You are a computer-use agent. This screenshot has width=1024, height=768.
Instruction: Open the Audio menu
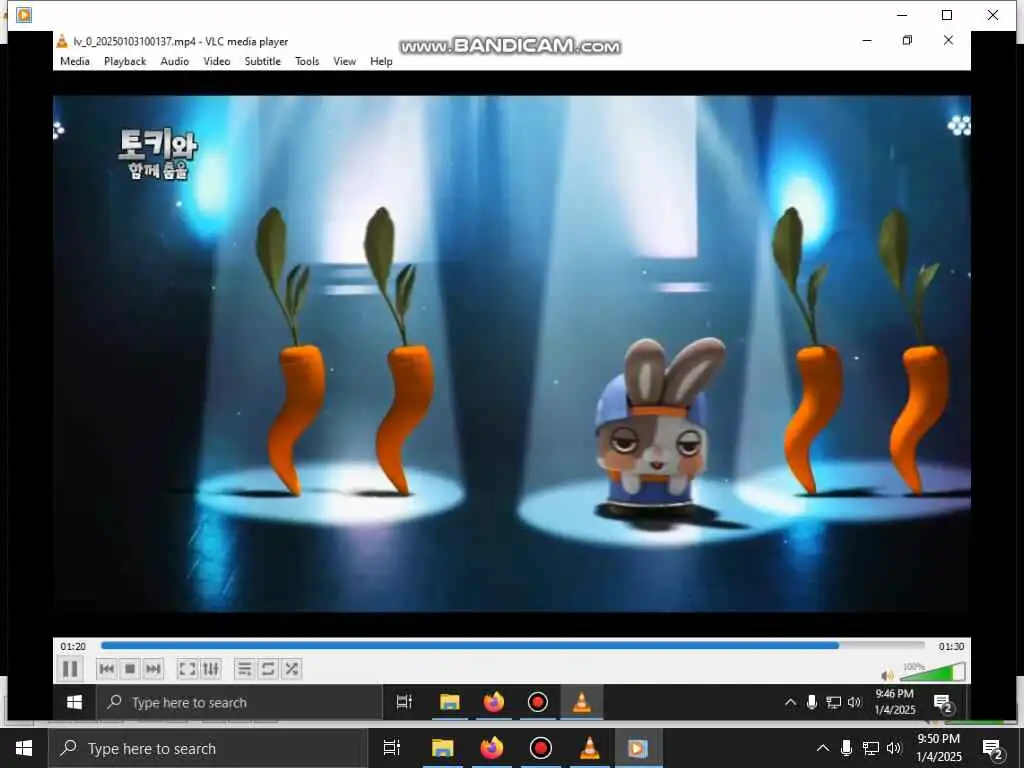pyautogui.click(x=174, y=61)
